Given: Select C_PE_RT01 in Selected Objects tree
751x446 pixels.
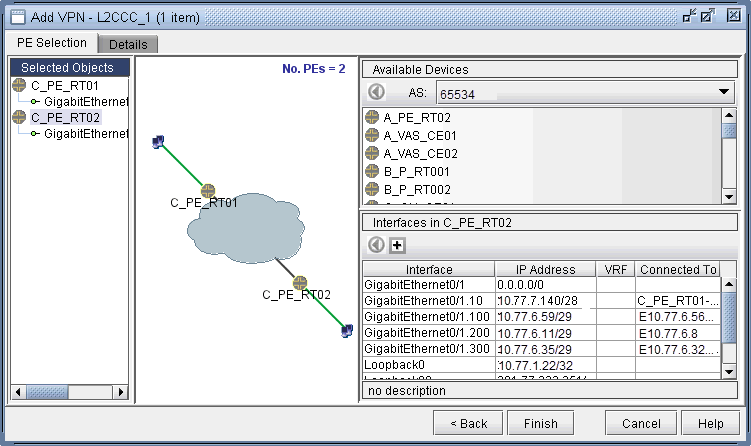Looking at the screenshot, I should coord(64,86).
